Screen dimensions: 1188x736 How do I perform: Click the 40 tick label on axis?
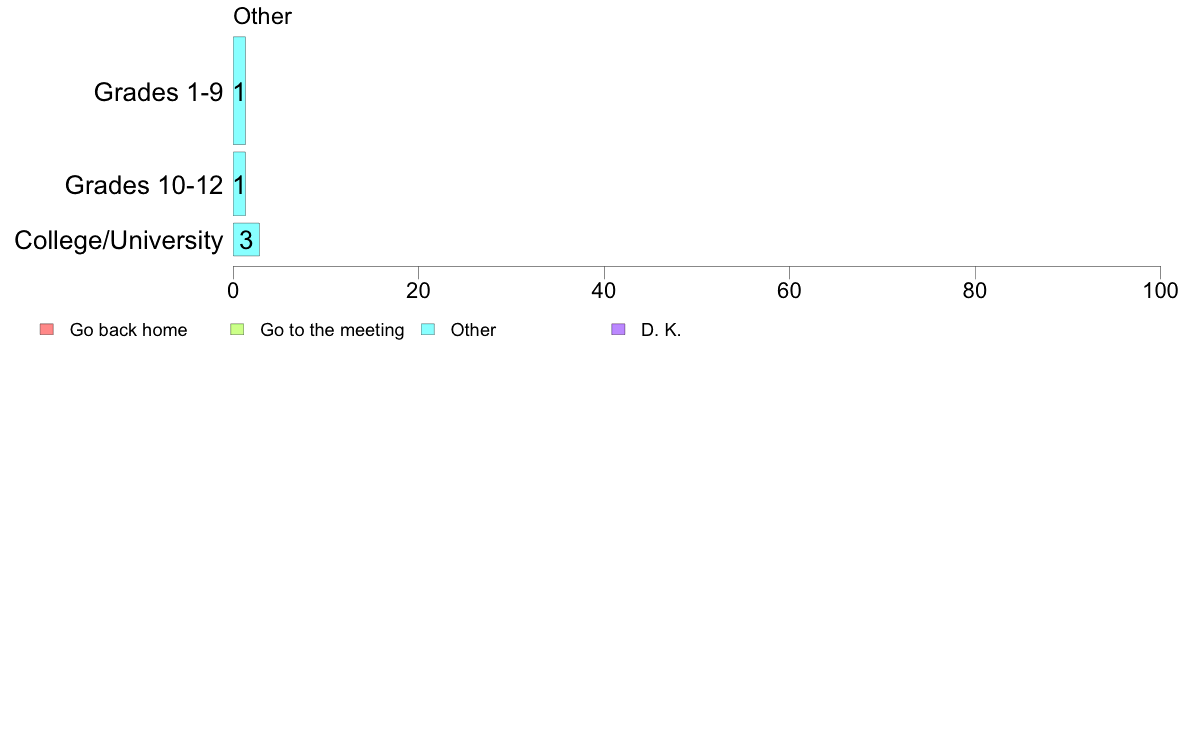604,290
